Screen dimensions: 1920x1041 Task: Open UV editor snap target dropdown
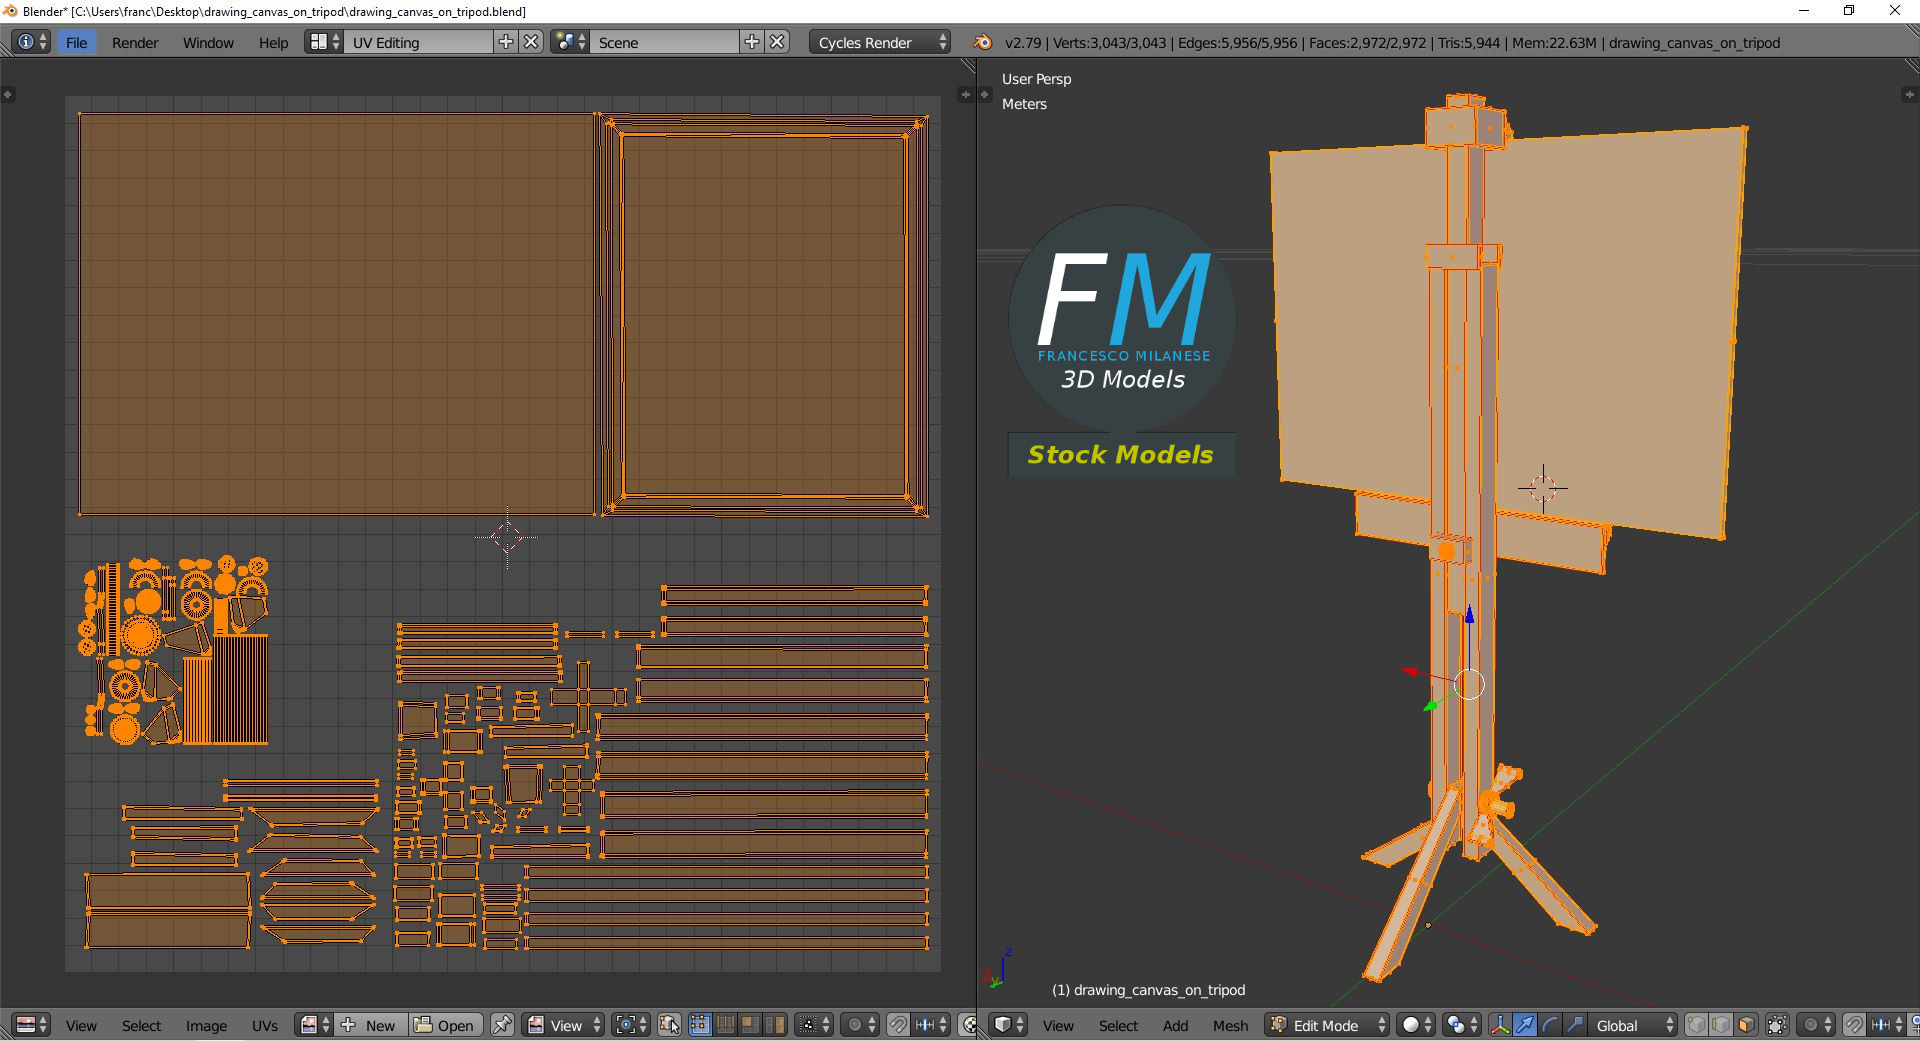[x=932, y=1025]
